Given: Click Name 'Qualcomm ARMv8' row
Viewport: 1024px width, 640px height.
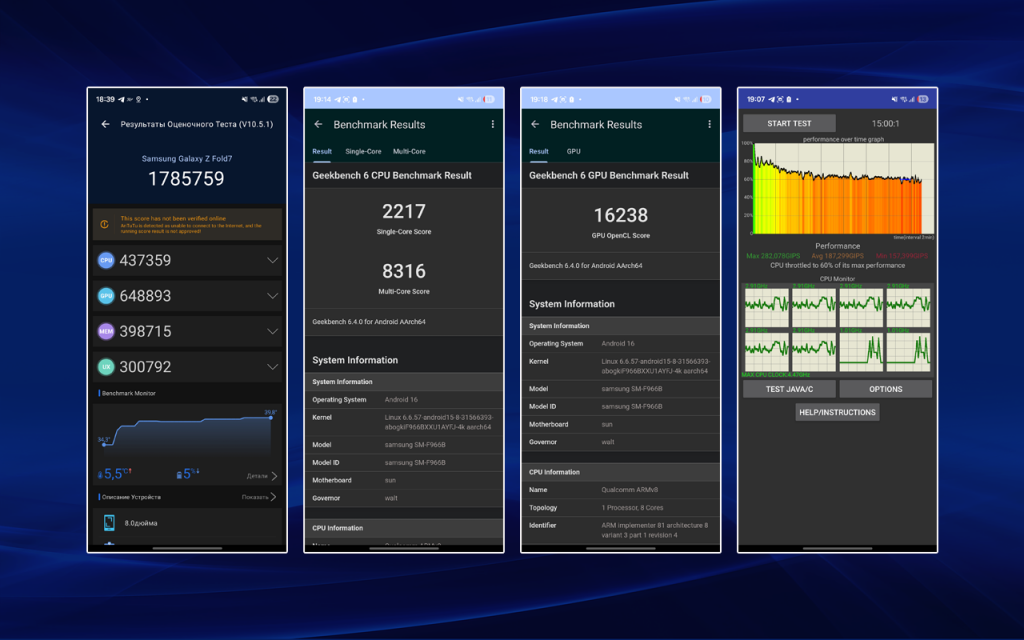Looking at the screenshot, I should [x=620, y=490].
